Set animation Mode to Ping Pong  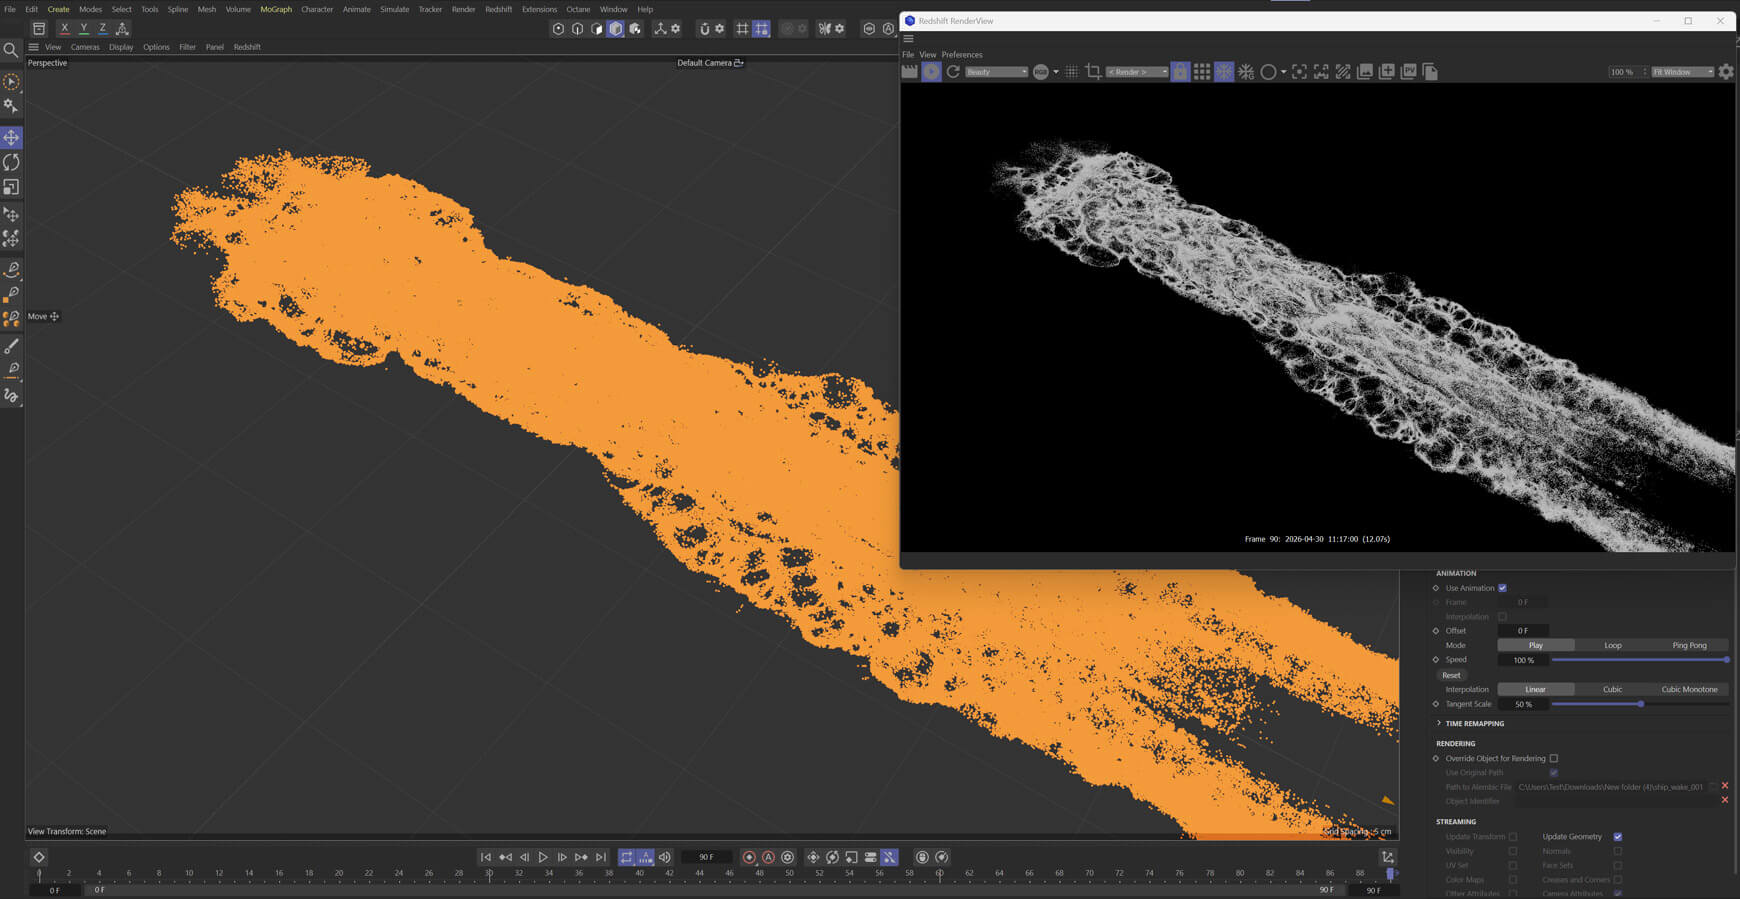click(1690, 645)
